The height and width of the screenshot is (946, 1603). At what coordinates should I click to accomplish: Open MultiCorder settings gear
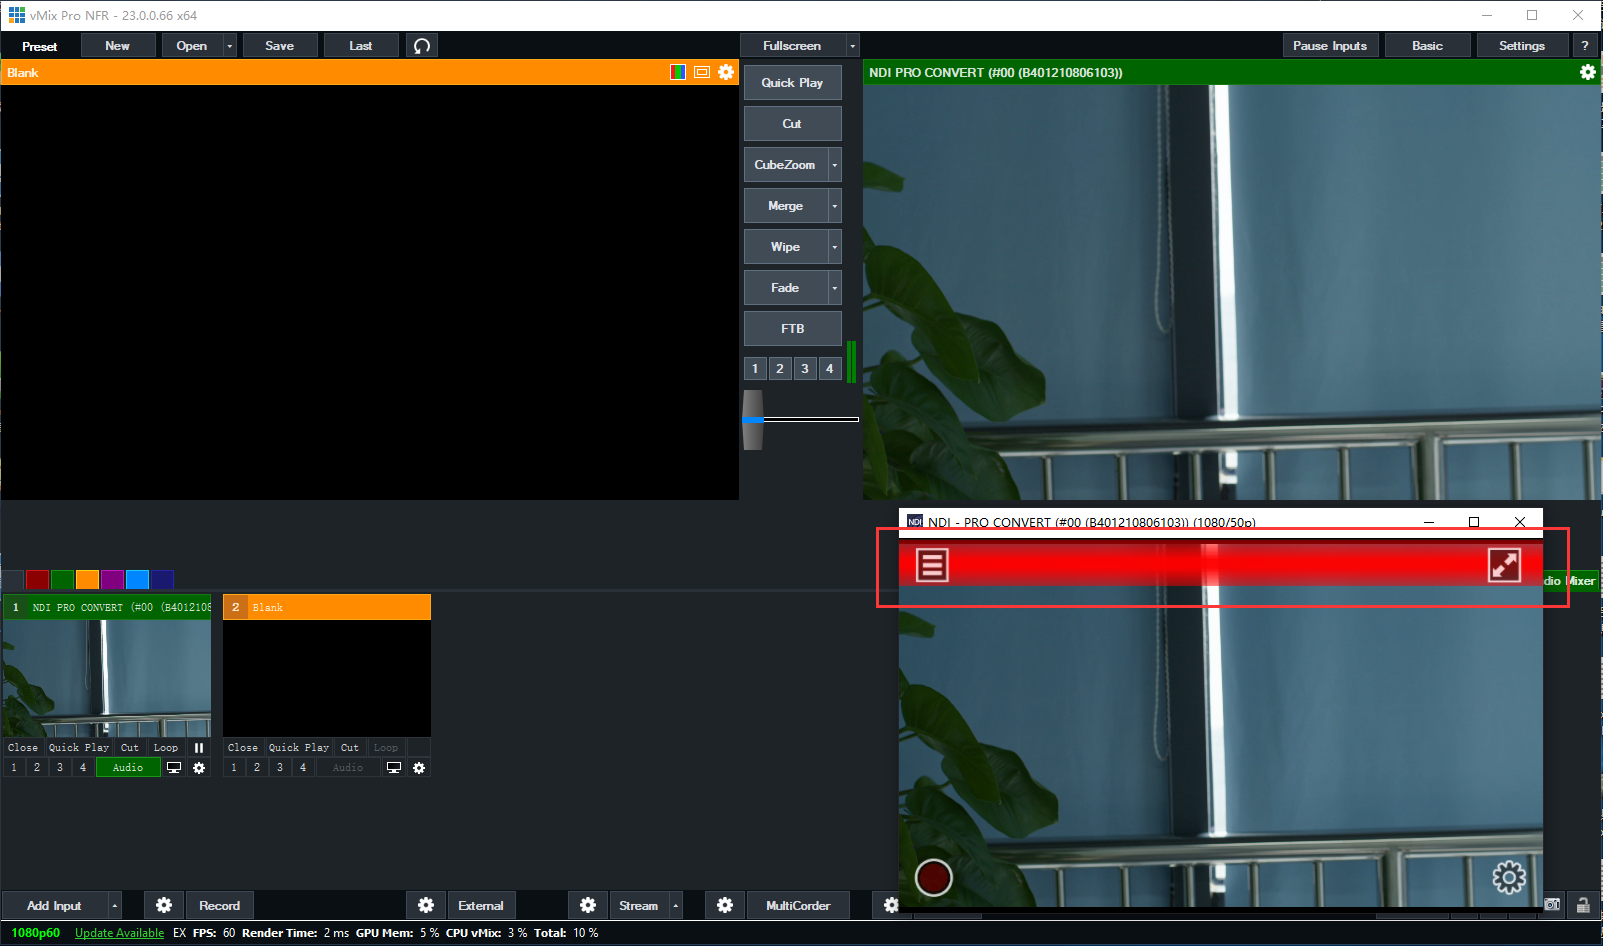725,905
